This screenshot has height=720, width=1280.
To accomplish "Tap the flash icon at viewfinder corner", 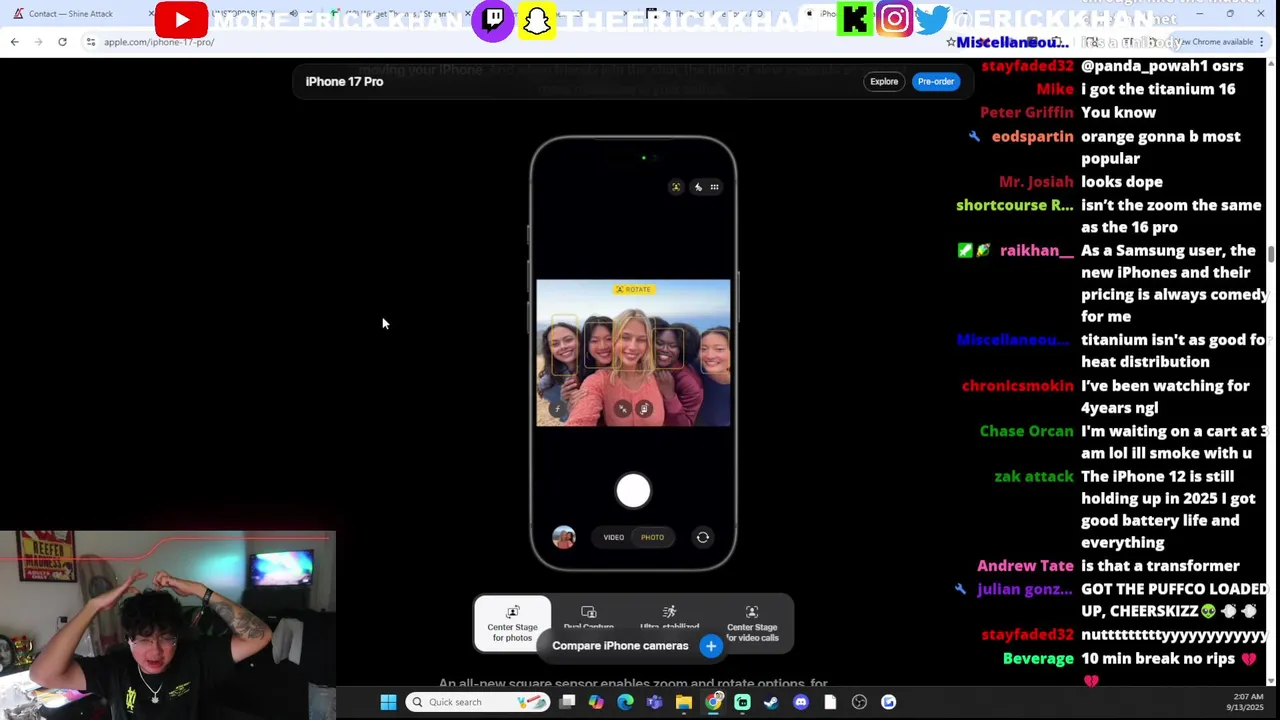I will 557,409.
